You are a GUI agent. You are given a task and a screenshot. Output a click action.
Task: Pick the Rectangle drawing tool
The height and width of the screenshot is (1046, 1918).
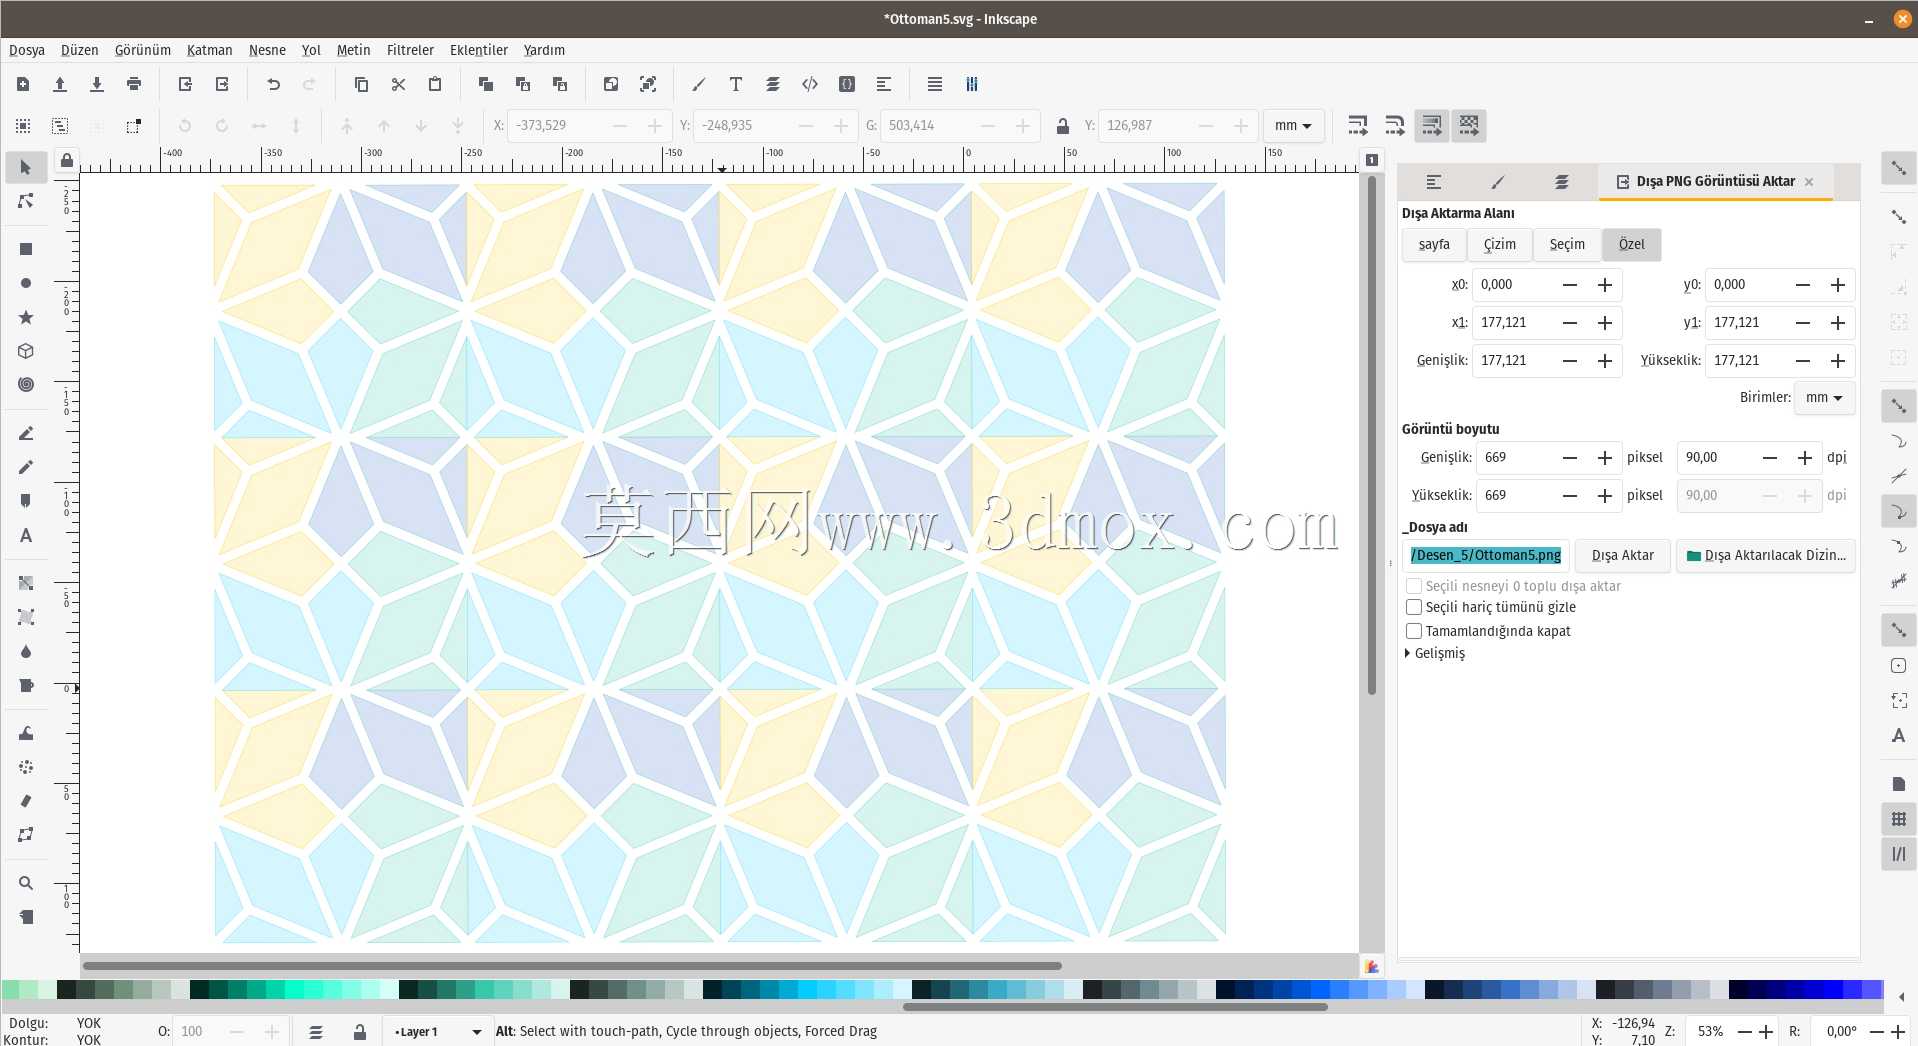[x=26, y=249]
